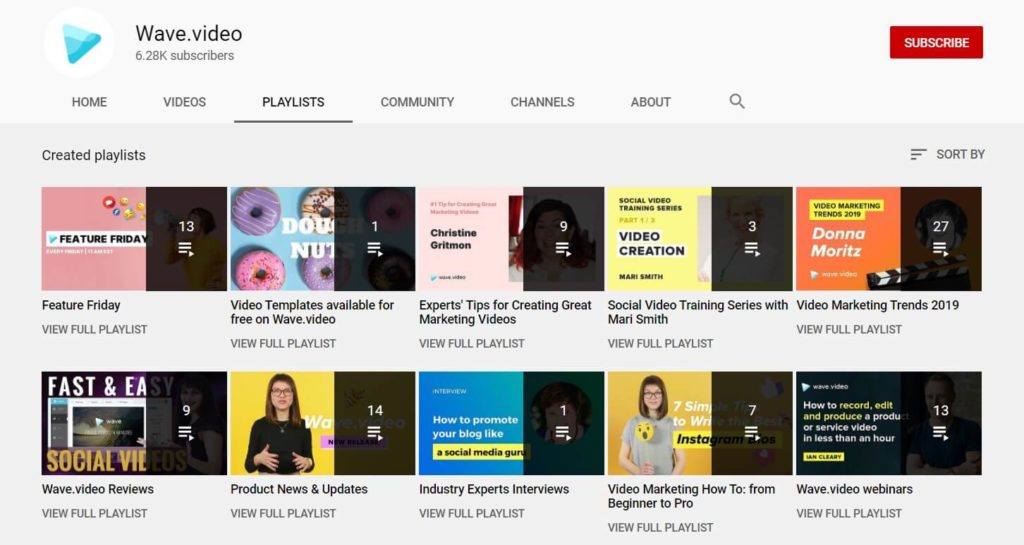Image resolution: width=1024 pixels, height=545 pixels.
Task: Open the Community tab
Action: pos(417,102)
